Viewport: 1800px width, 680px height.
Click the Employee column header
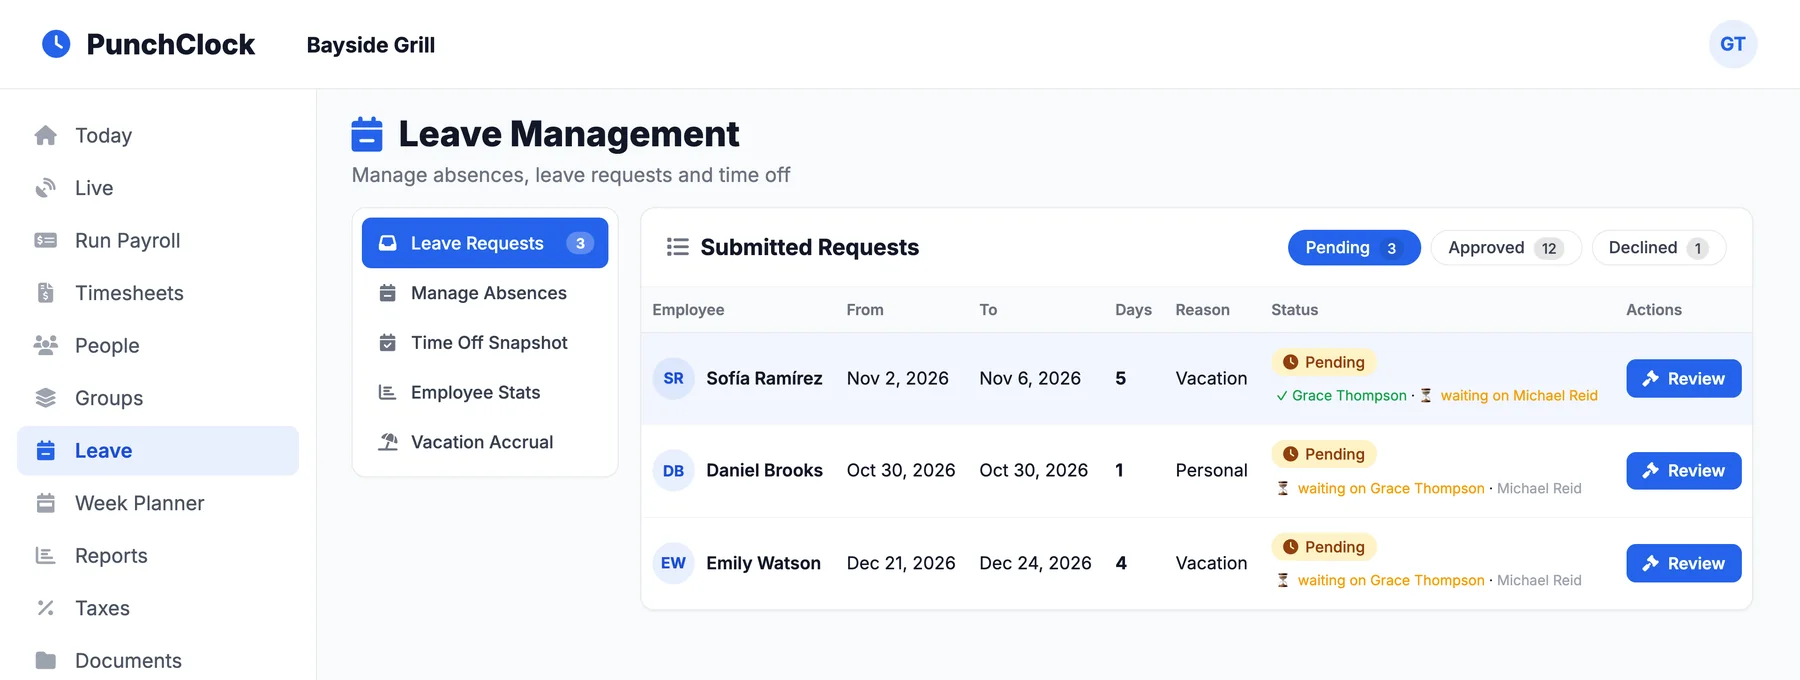click(x=688, y=310)
